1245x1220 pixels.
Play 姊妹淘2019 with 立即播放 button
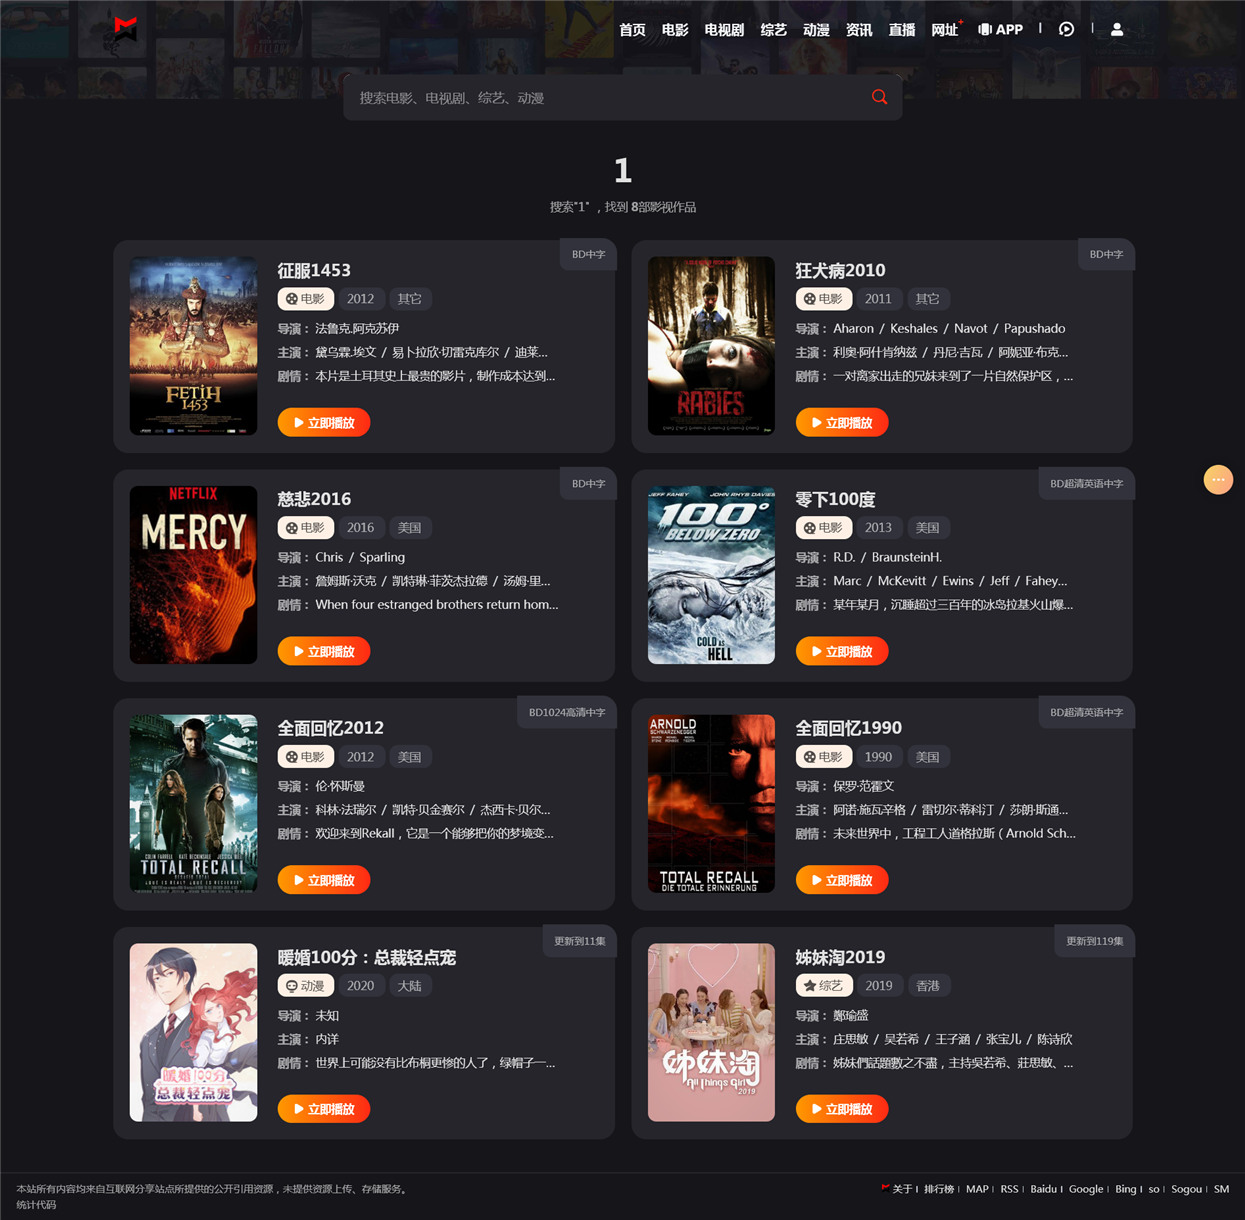click(842, 1109)
